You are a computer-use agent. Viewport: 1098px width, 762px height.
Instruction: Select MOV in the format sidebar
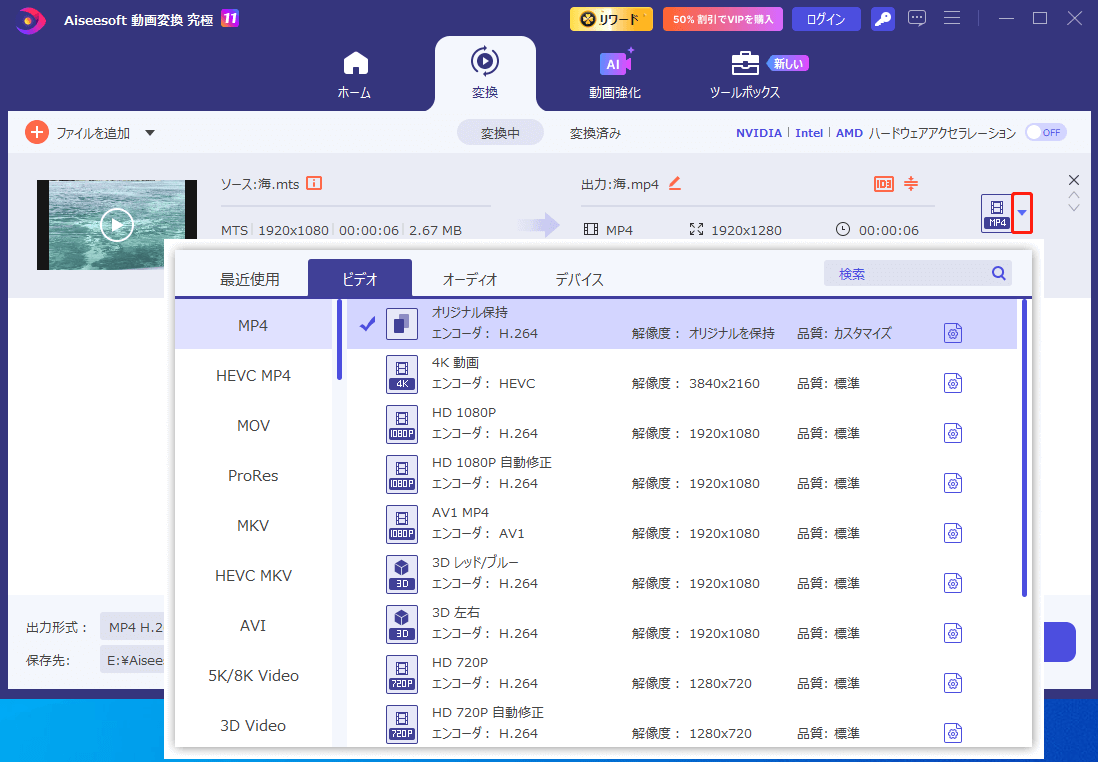coord(253,425)
